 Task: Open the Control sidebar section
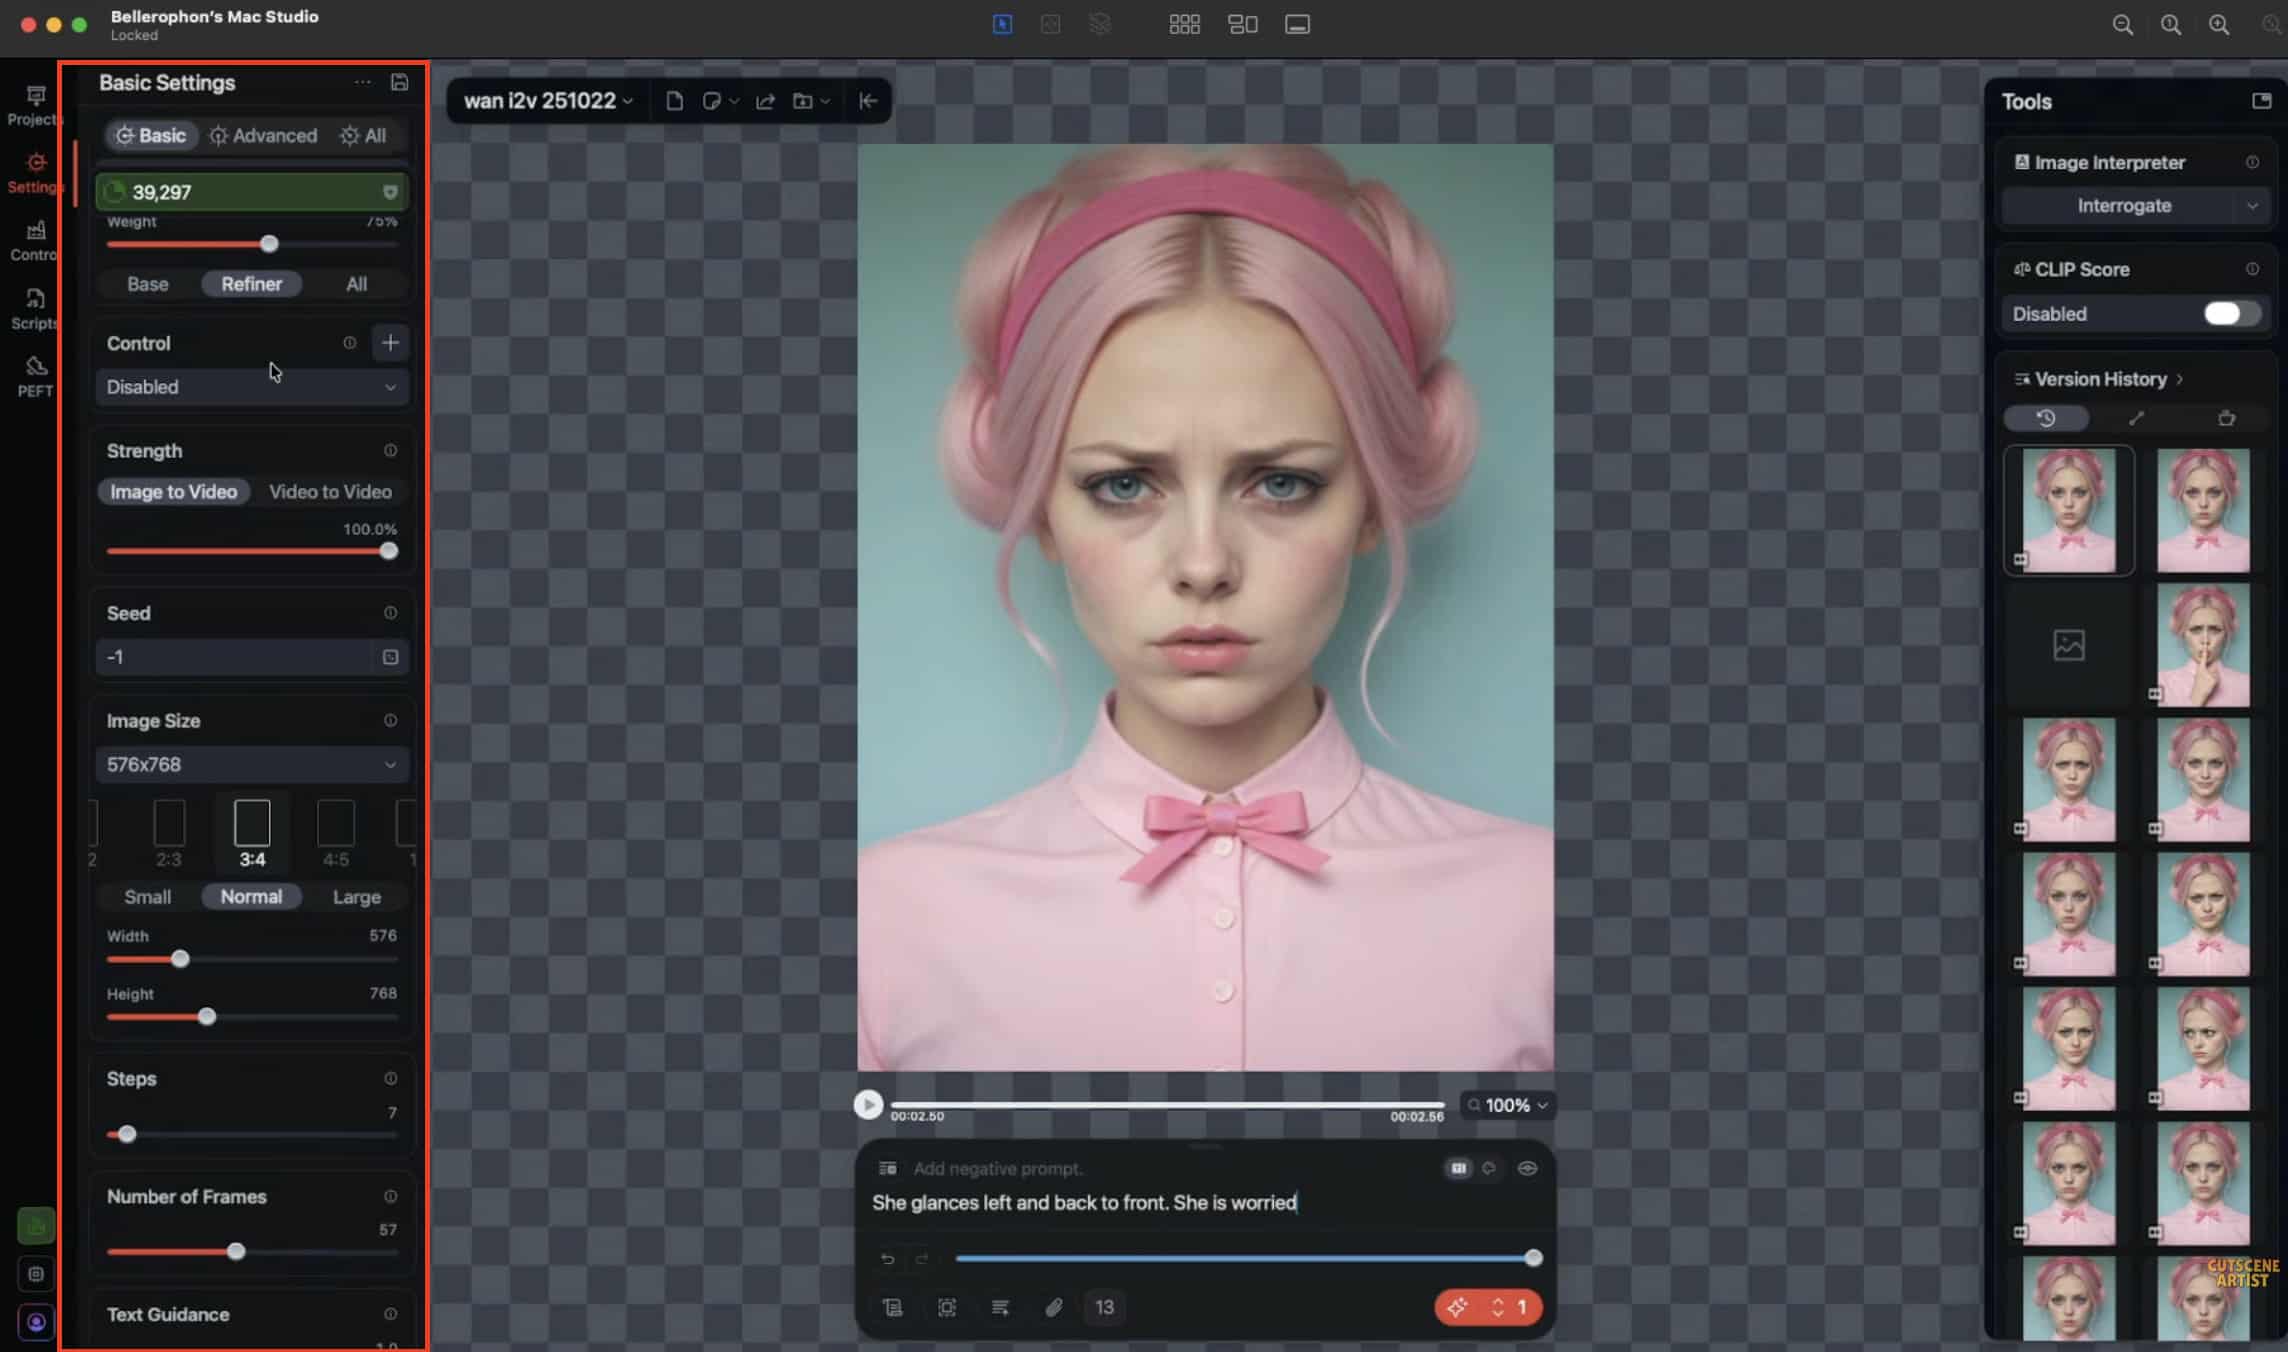tap(35, 241)
